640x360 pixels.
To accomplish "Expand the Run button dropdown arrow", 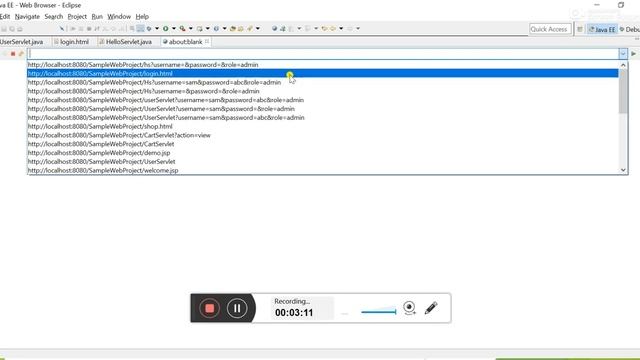I will [x=174, y=29].
